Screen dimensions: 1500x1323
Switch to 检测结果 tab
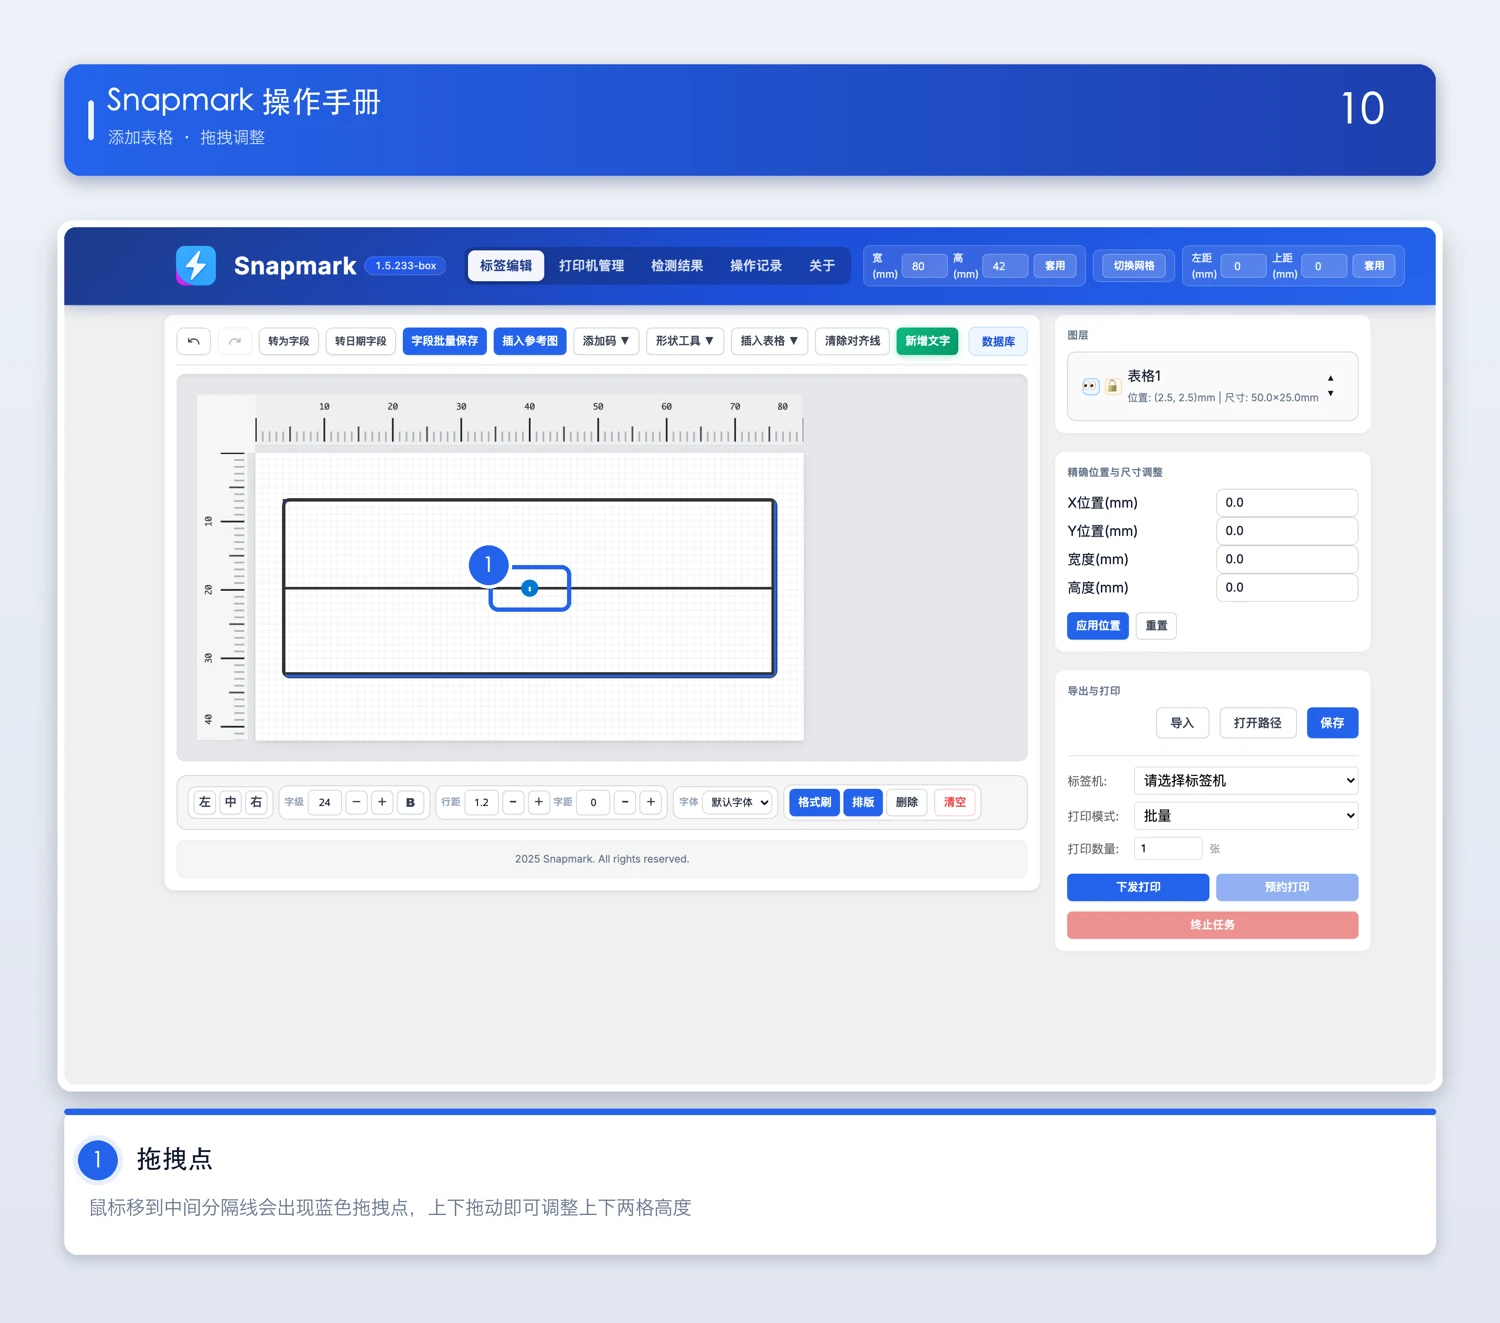pos(677,265)
